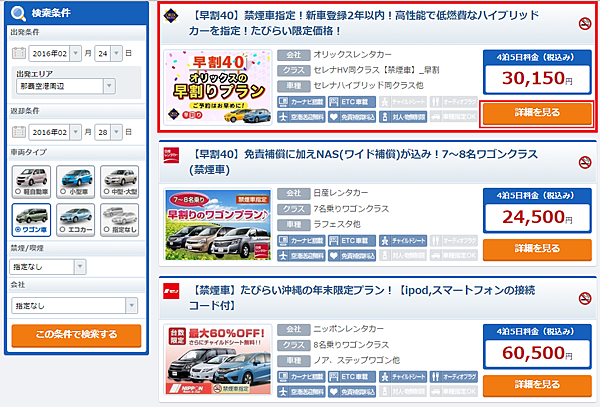This screenshot has width=600, height=407.
Task: Select the 軽自動車 vehicle type
Action: 31,182
